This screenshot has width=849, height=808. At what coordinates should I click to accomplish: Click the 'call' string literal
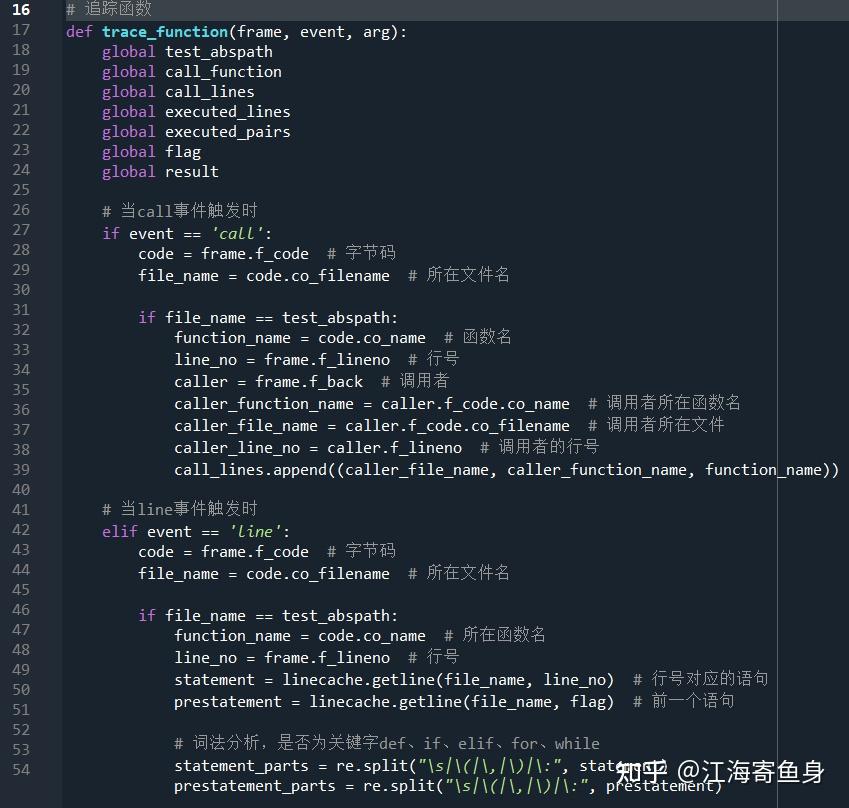[x=238, y=233]
